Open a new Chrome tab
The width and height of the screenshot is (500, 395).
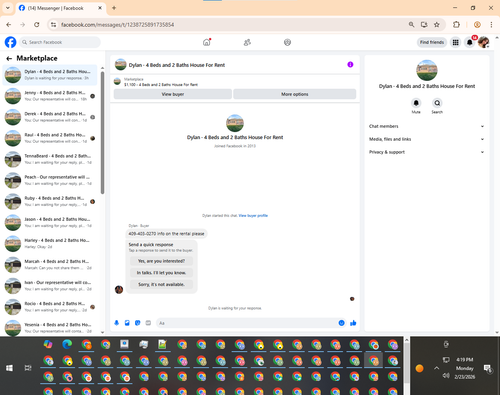pyautogui.click(x=114, y=8)
